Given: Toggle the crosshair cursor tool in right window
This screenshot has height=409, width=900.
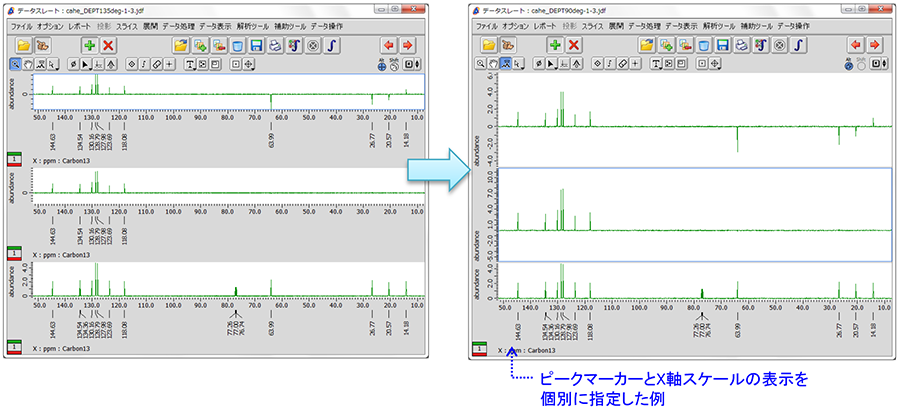Looking at the screenshot, I should click(x=635, y=63).
